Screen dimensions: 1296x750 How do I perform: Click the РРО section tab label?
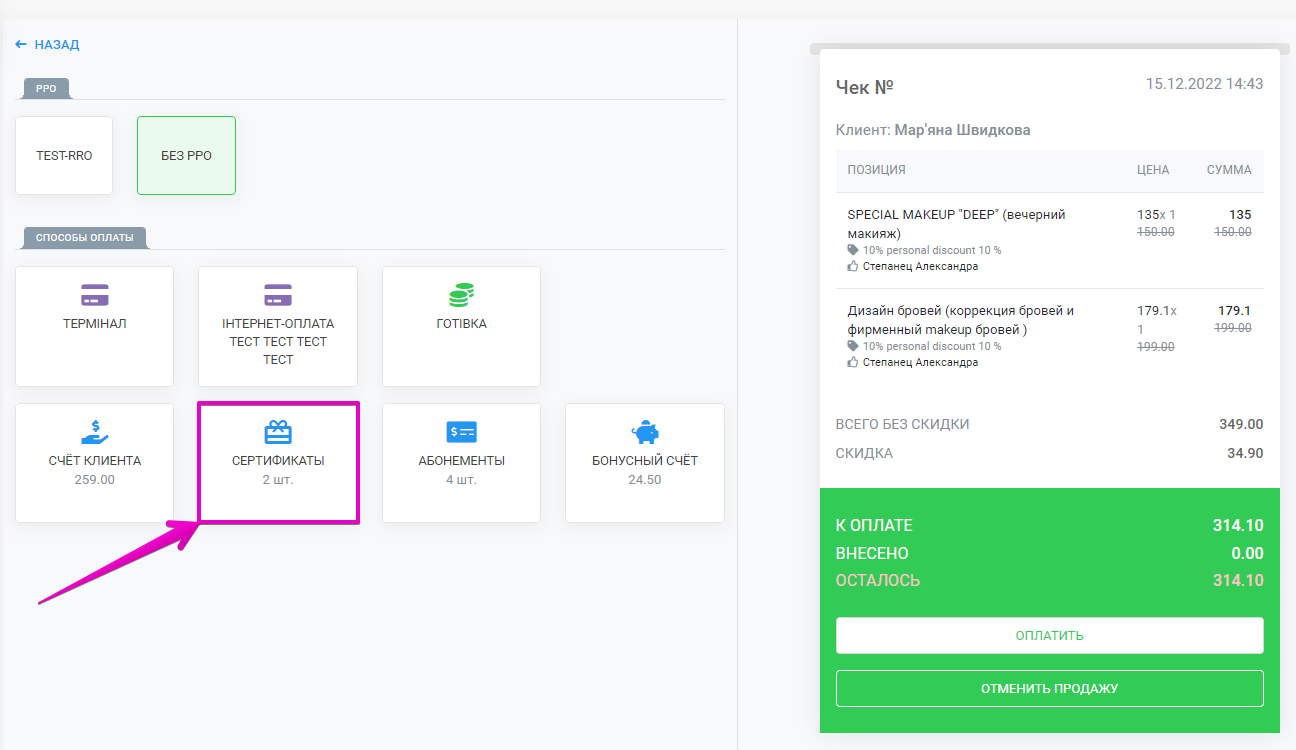pos(46,89)
